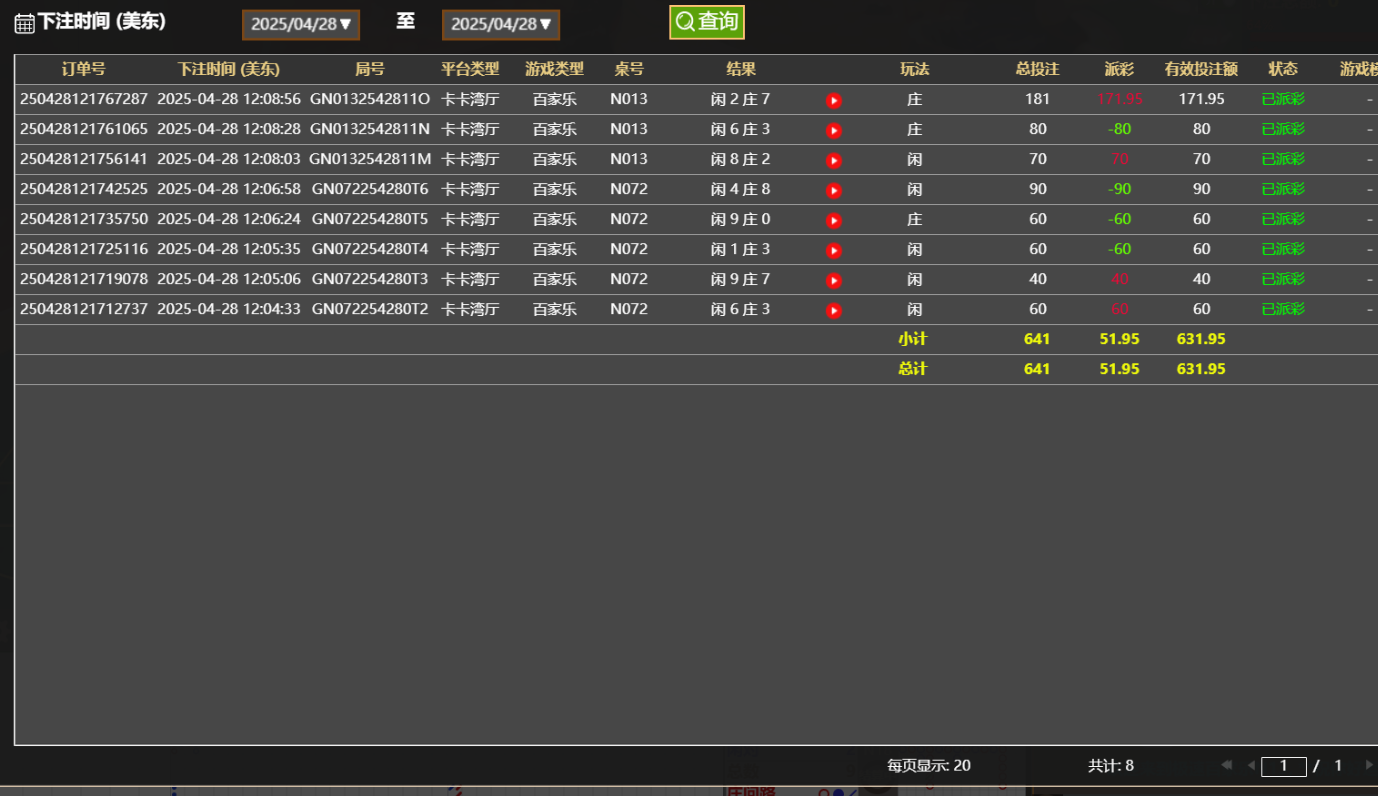This screenshot has width=1378, height=796.
Task: Click the page number input box
Action: click(1283, 766)
